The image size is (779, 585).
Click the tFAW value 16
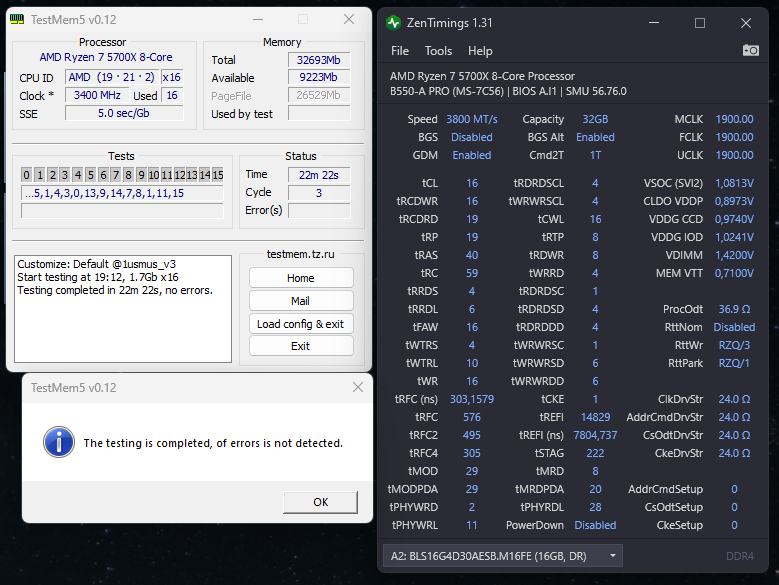pos(472,327)
